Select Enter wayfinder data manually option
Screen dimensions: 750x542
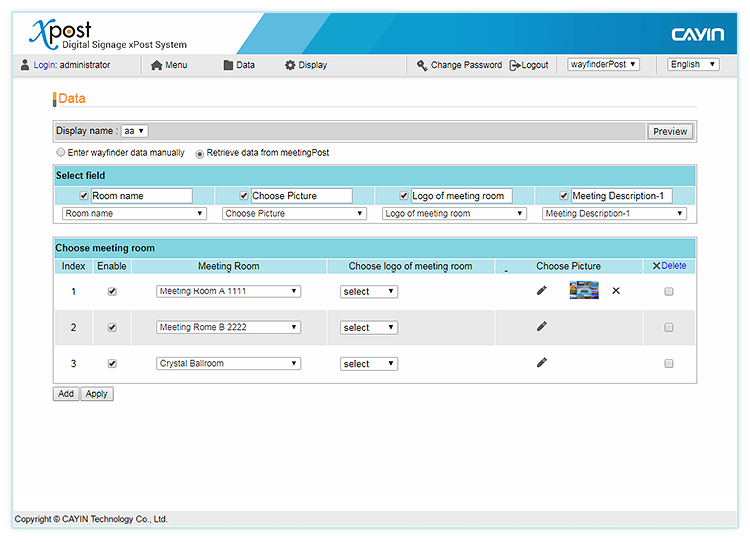click(x=60, y=153)
